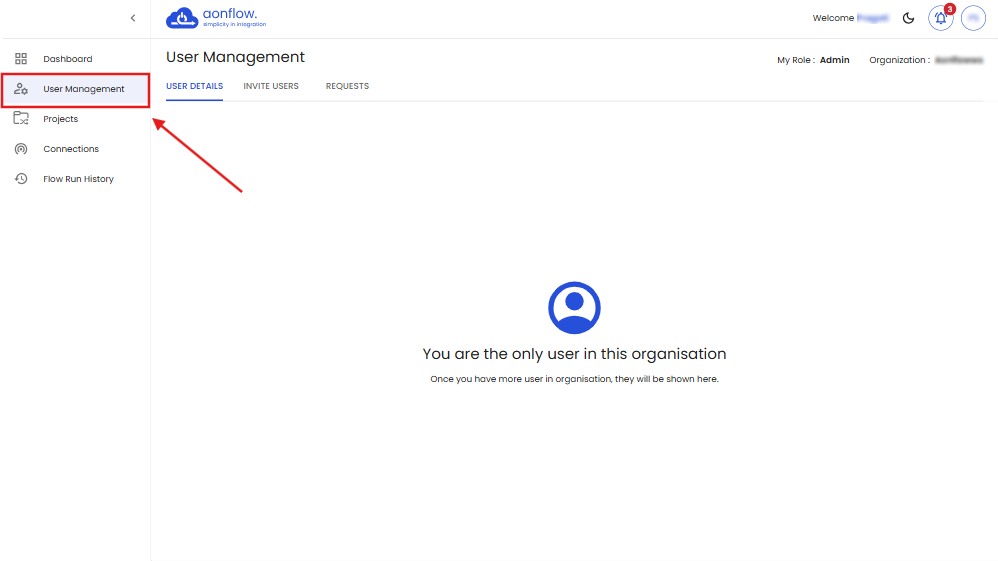Select the Connections text label in sidebar
The width and height of the screenshot is (998, 561).
click(x=71, y=149)
